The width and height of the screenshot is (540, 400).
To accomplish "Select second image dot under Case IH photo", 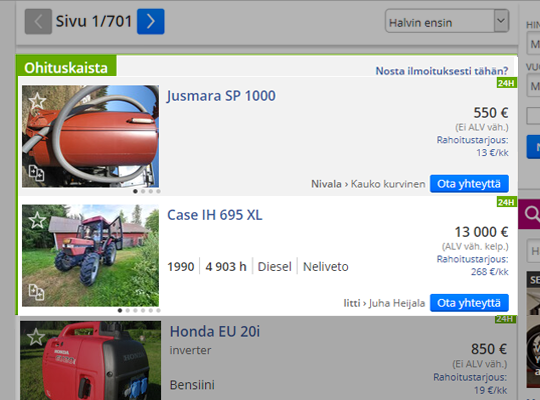I will point(127,310).
